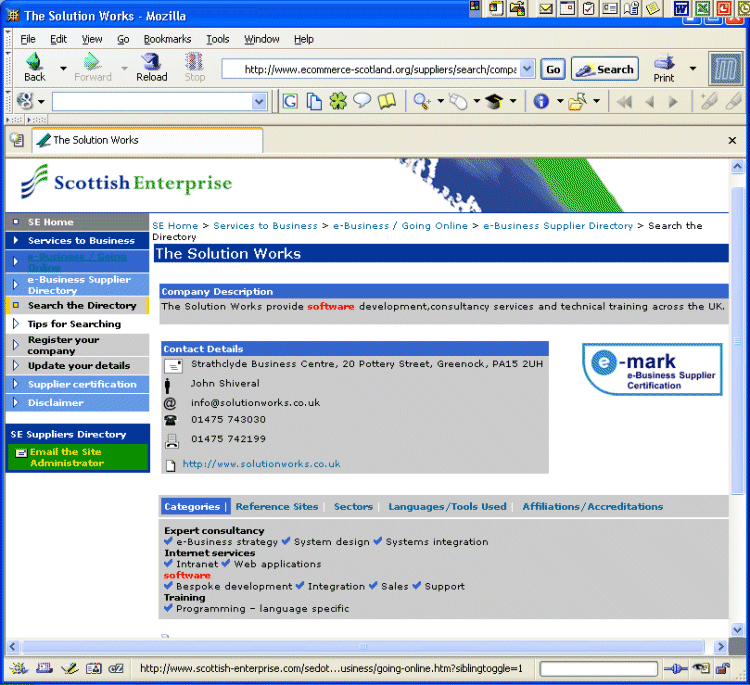Viewport: 750px width, 685px height.
Task: Click Tips for Searching sidebar link
Action: [74, 324]
